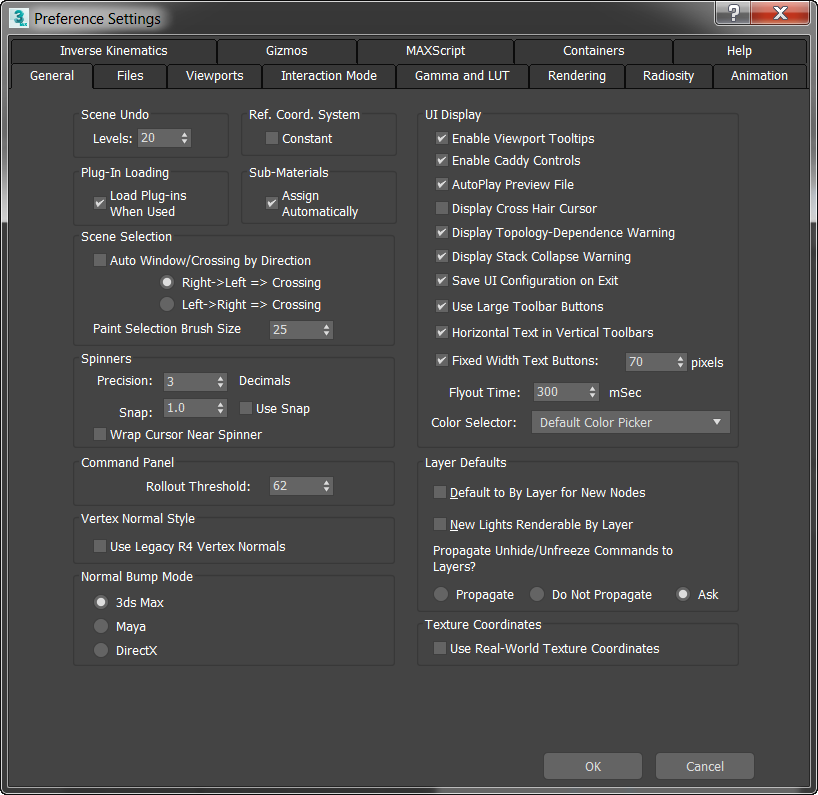
Task: Select the Propagate radio option
Action: pos(441,594)
